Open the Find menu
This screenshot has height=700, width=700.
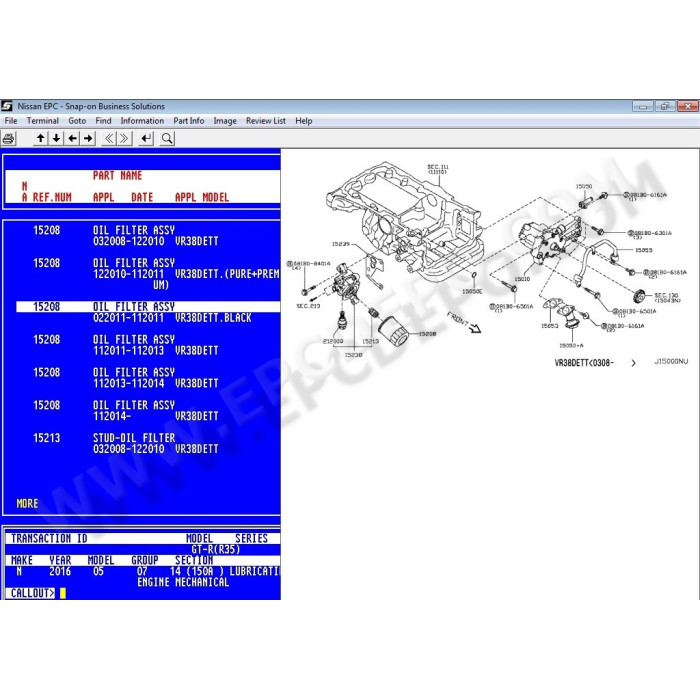pos(103,121)
